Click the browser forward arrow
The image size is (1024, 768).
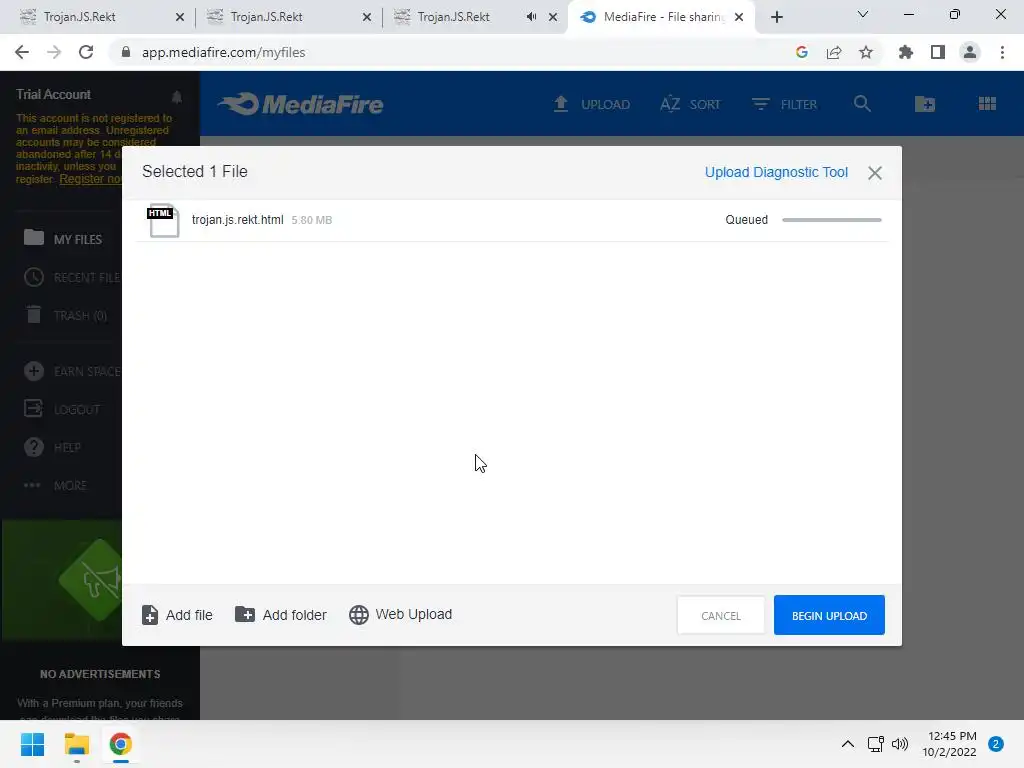54,52
